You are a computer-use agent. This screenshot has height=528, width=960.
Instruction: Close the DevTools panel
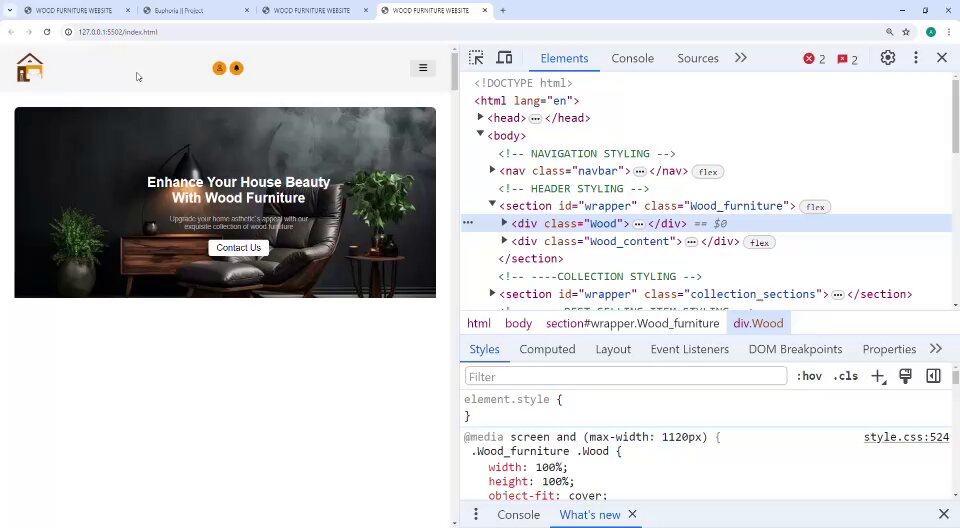[x=942, y=58]
